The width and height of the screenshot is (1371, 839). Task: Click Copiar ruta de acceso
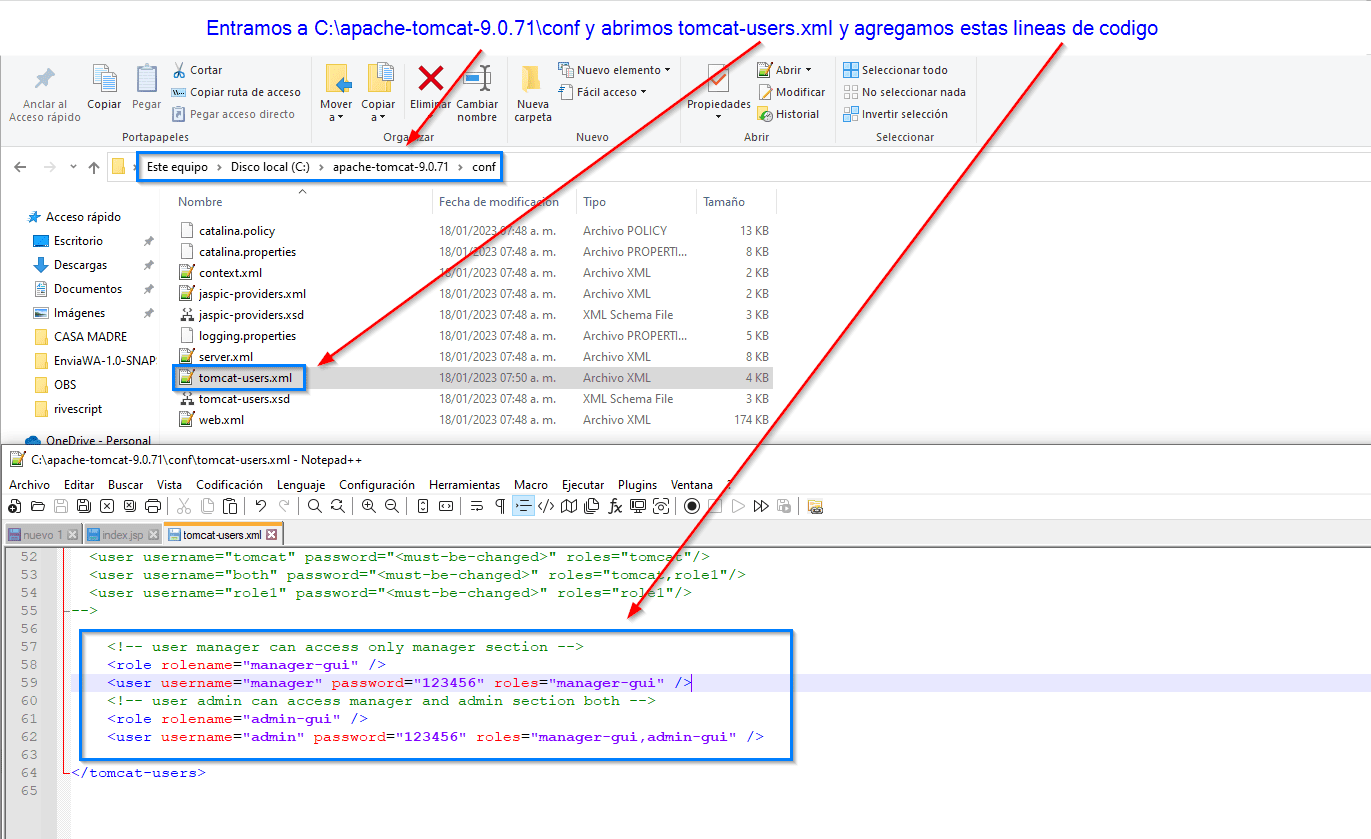tap(245, 92)
